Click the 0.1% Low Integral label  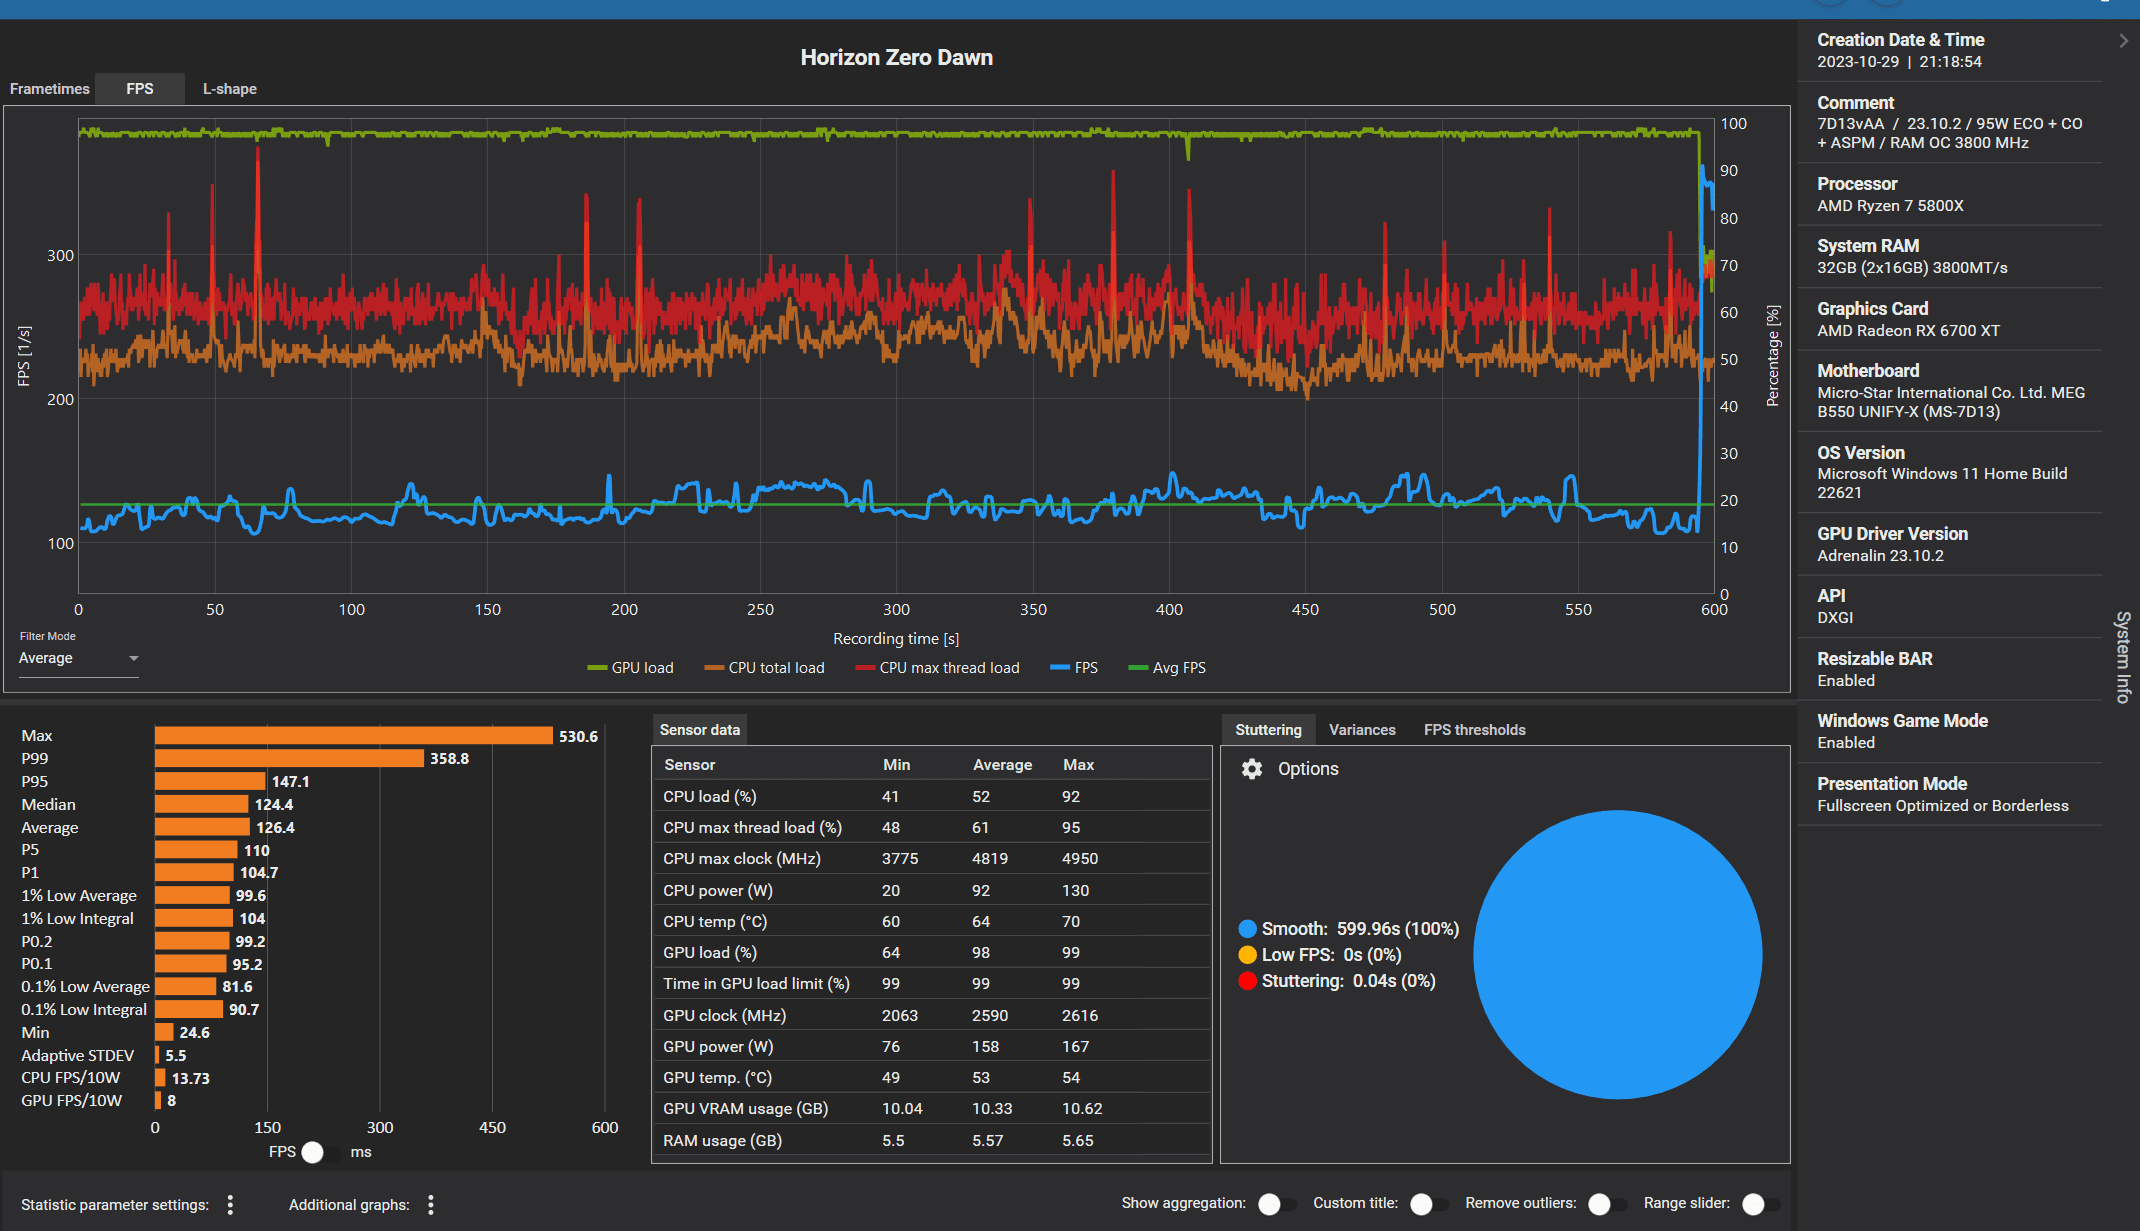coord(84,1010)
